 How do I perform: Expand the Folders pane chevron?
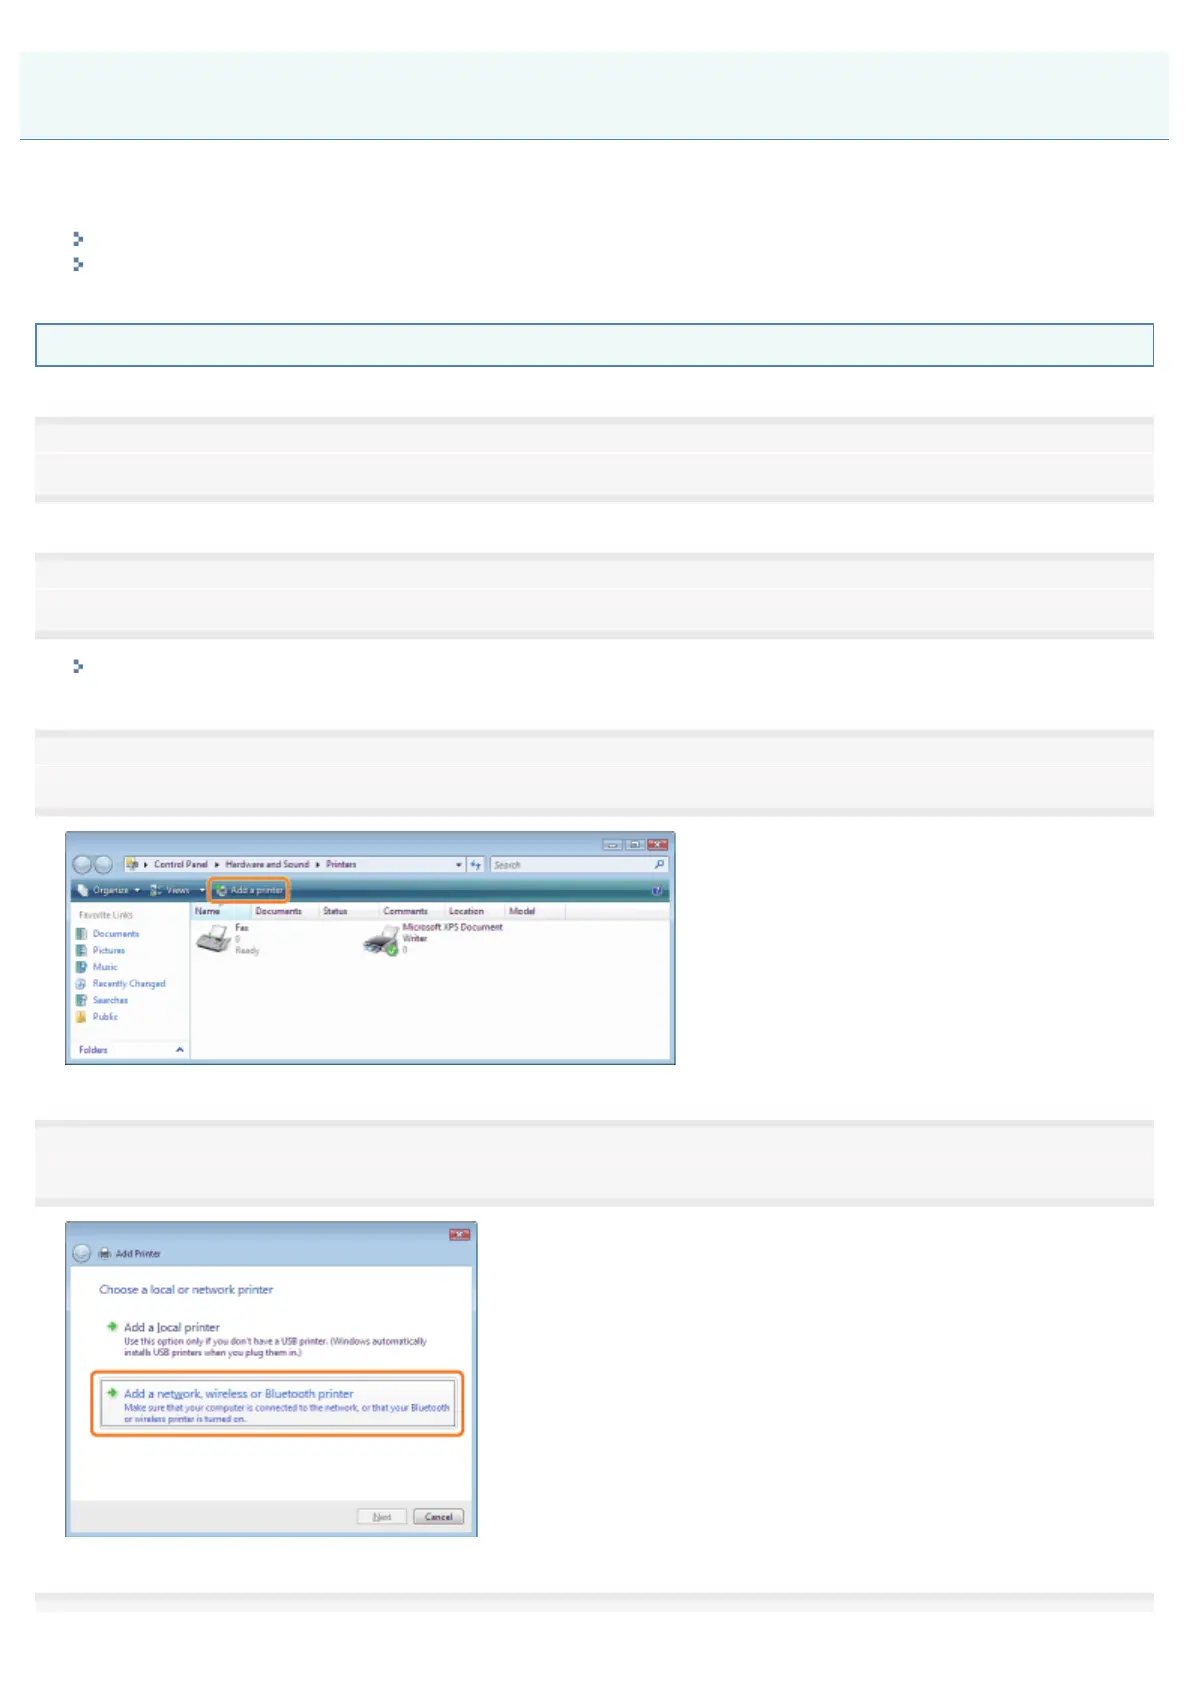(x=180, y=1050)
